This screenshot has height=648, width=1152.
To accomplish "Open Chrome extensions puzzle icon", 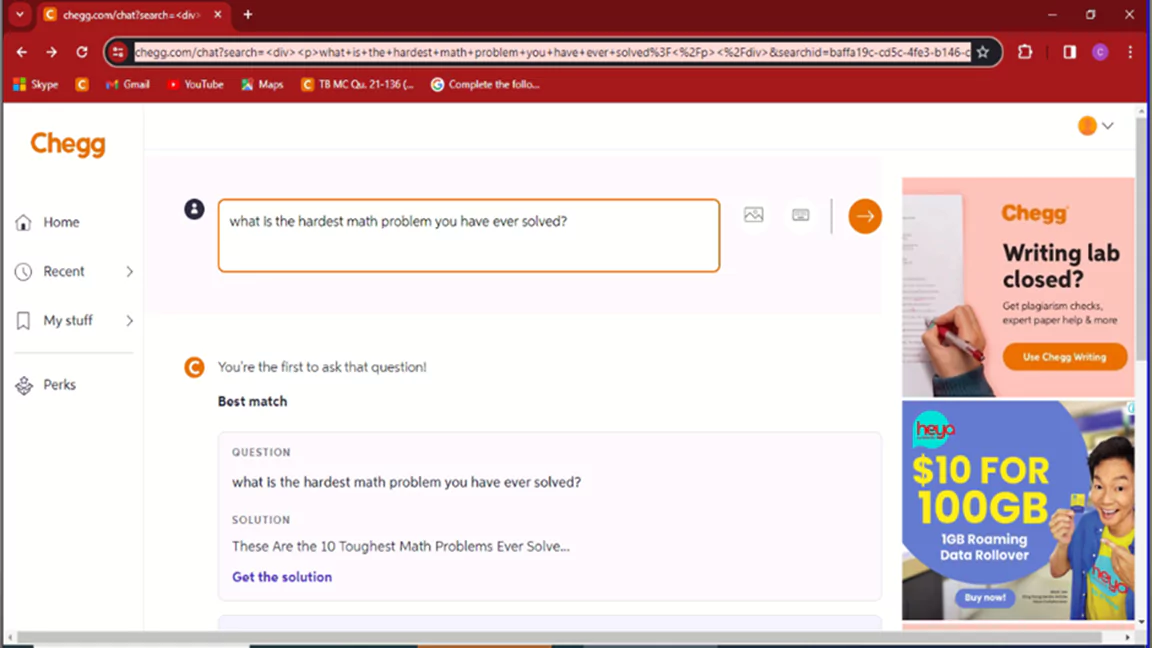I will [x=1025, y=52].
